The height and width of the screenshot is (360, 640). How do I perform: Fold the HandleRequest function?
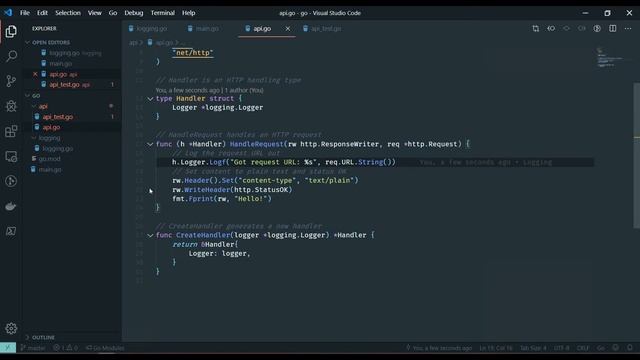pyautogui.click(x=150, y=144)
